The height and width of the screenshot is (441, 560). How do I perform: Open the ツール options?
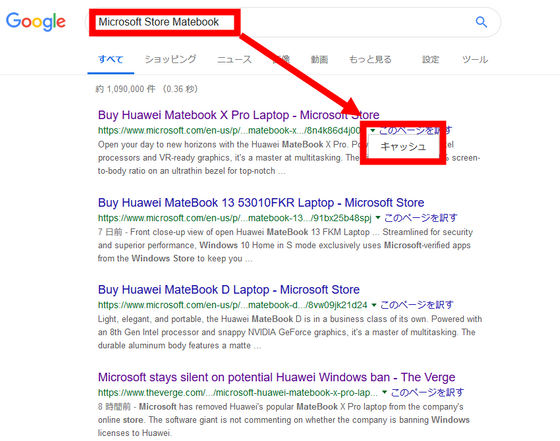[475, 59]
